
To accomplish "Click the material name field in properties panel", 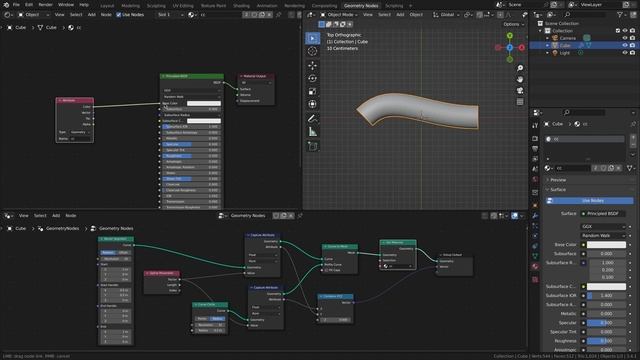I will tap(572, 168).
